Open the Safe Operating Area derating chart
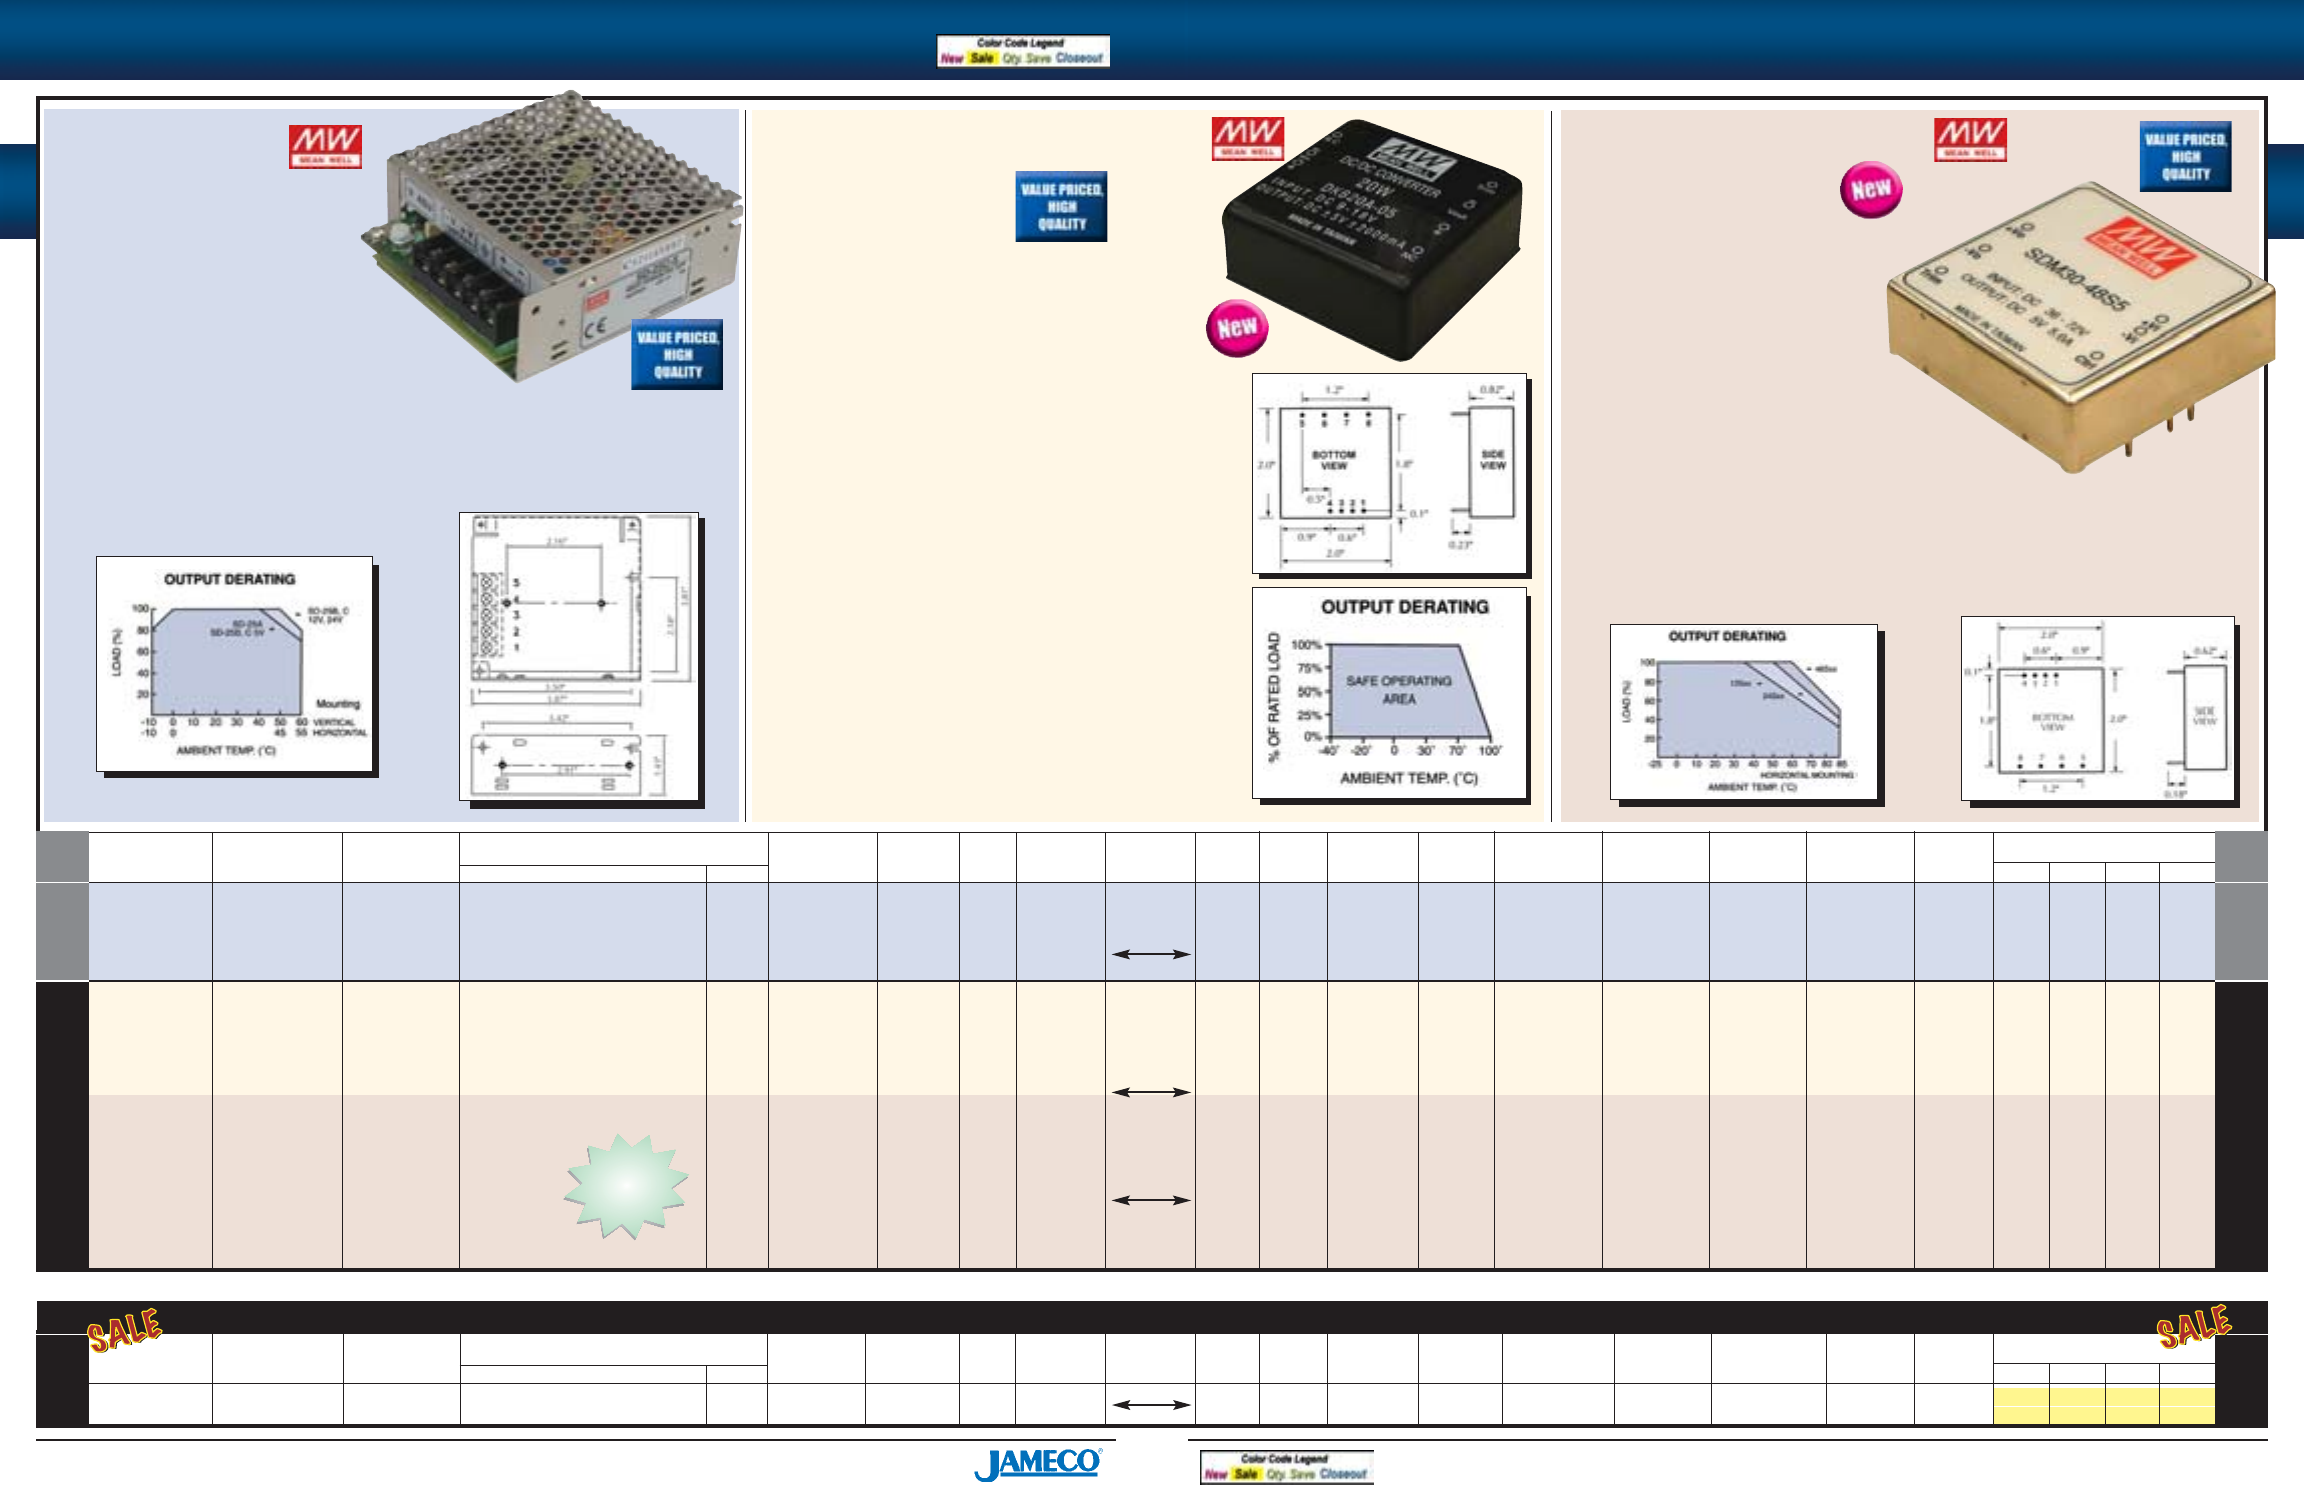 click(x=1389, y=692)
